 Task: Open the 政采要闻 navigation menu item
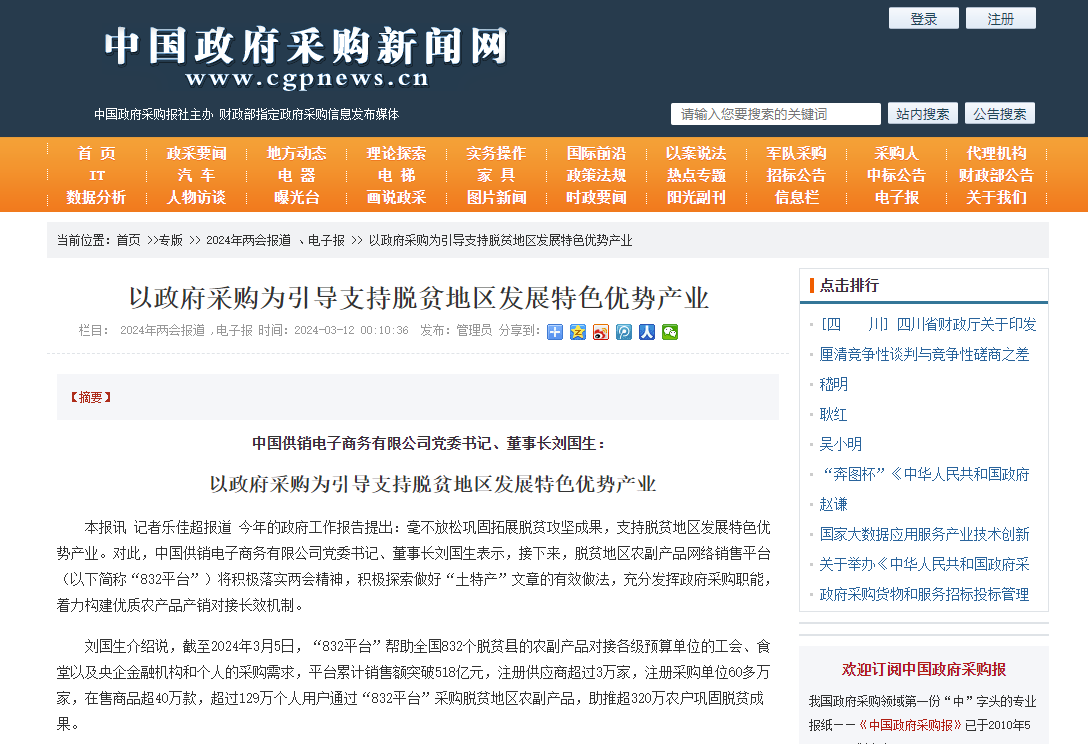tap(197, 153)
